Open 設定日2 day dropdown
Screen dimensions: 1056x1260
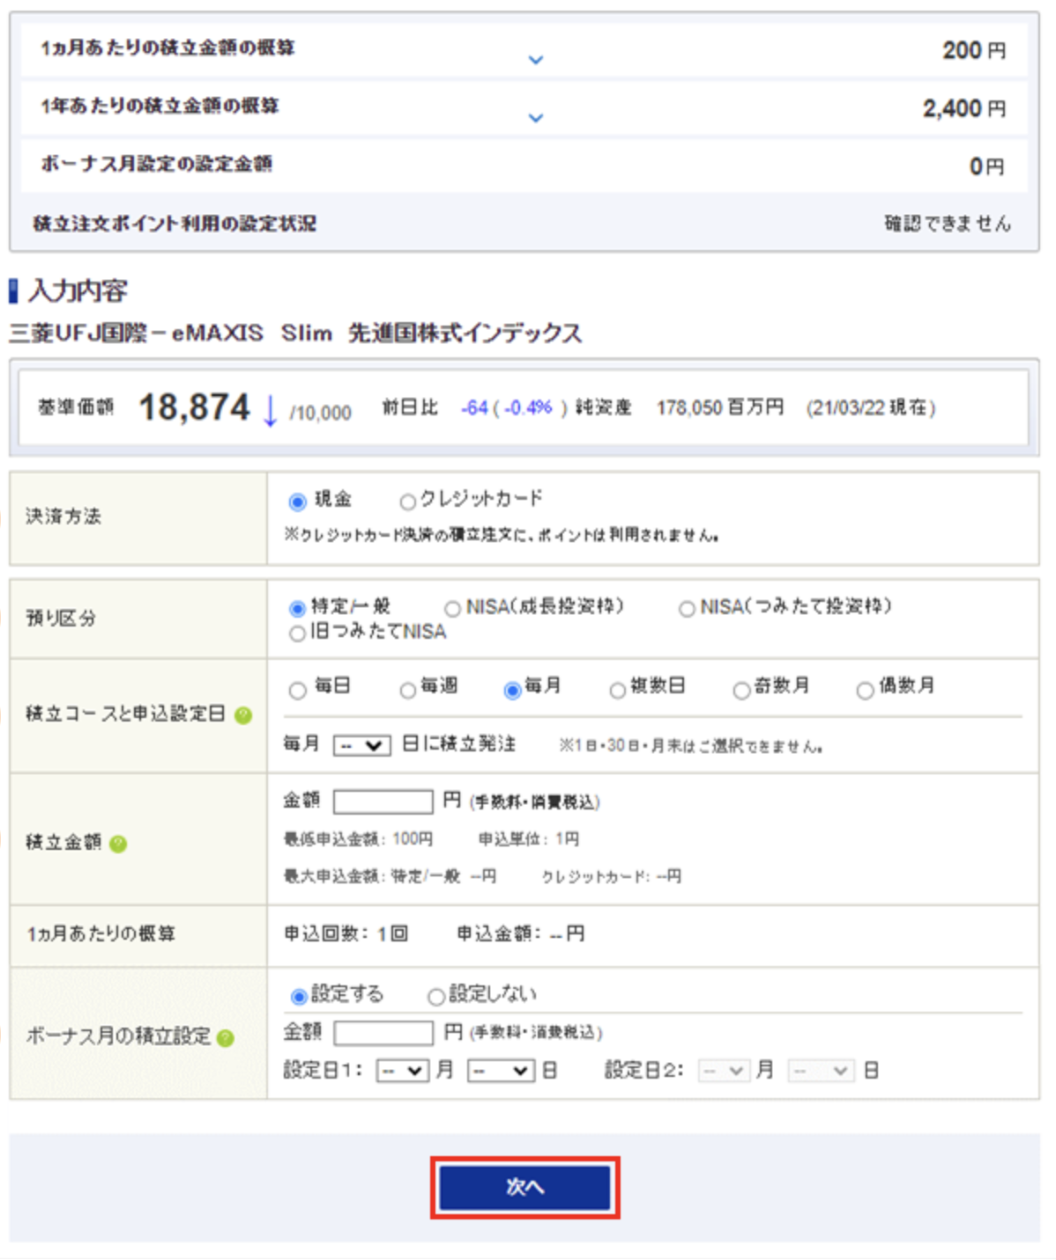[x=821, y=1071]
